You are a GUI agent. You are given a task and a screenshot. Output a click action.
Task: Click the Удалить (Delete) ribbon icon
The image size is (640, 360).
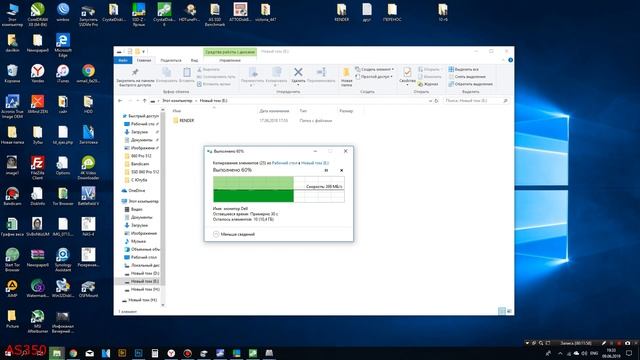tap(298, 76)
